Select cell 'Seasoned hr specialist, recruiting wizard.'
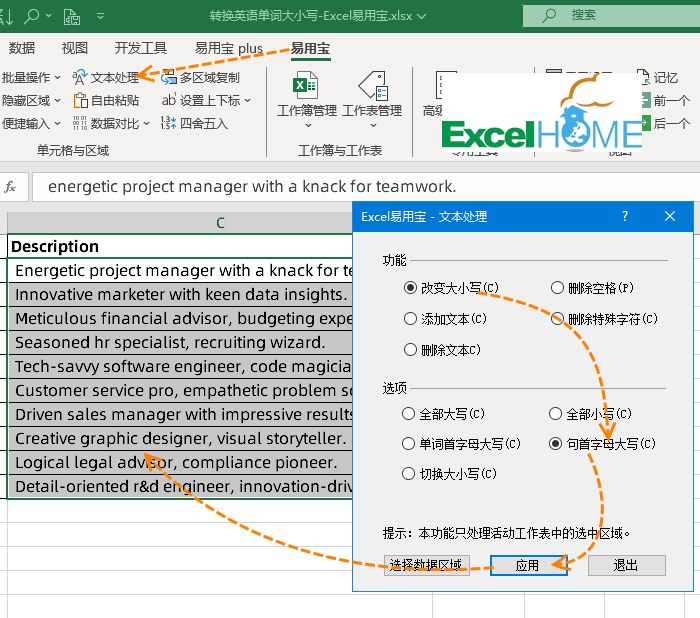 pyautogui.click(x=180, y=342)
